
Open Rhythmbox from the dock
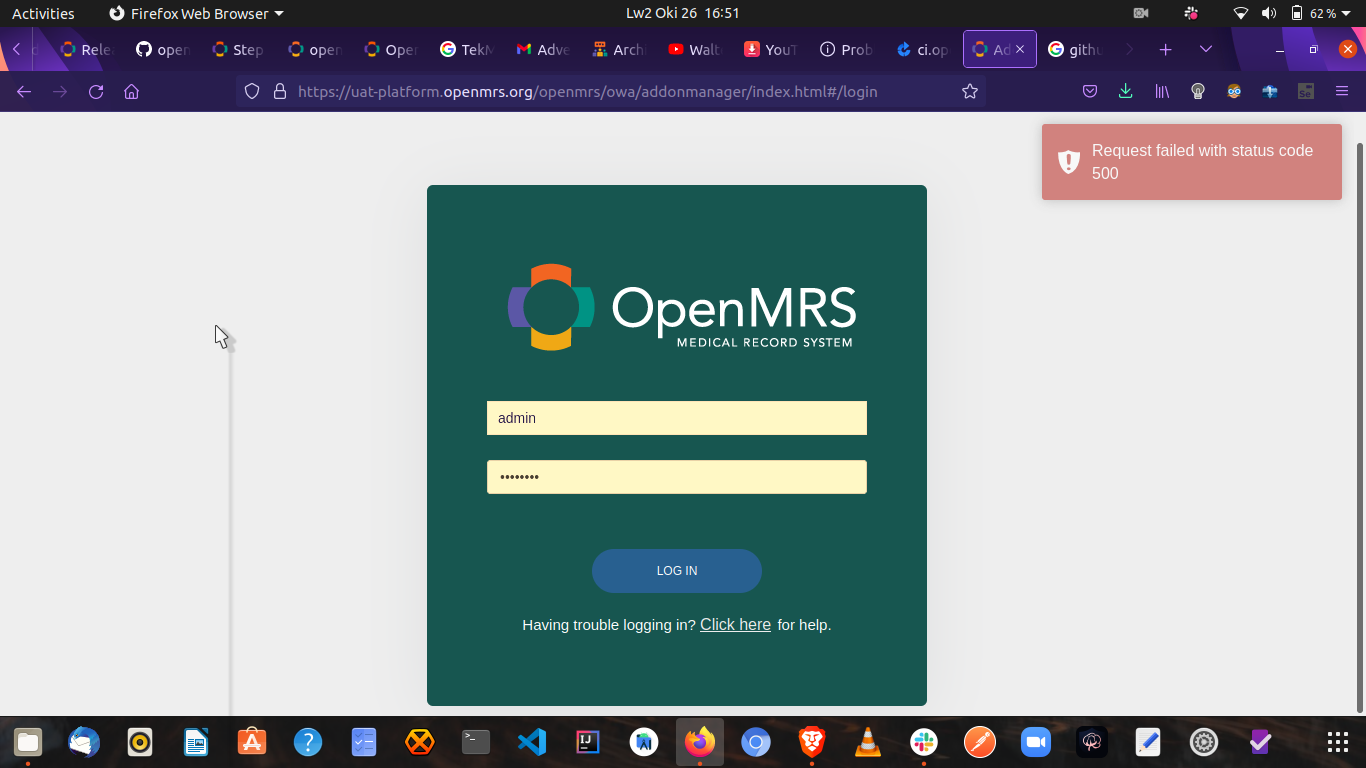point(140,742)
